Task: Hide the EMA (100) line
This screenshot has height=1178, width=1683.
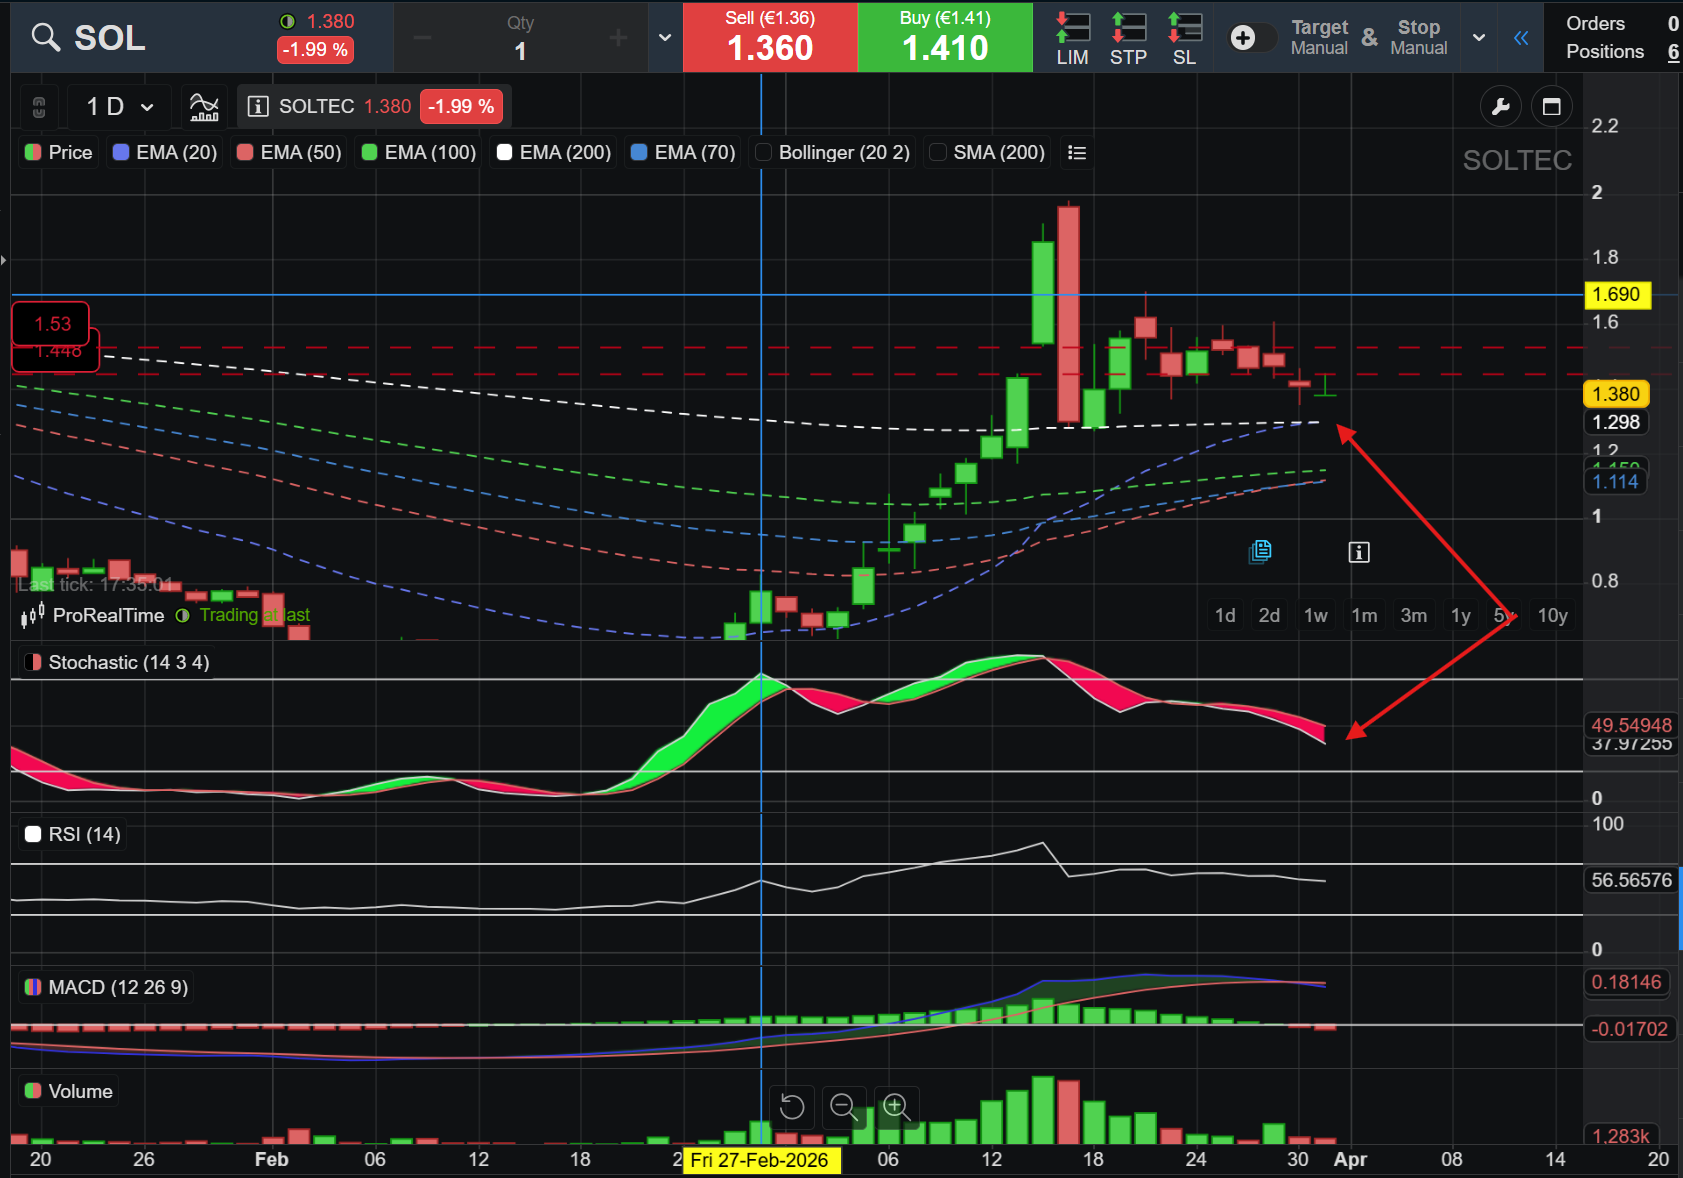Action: coord(419,152)
